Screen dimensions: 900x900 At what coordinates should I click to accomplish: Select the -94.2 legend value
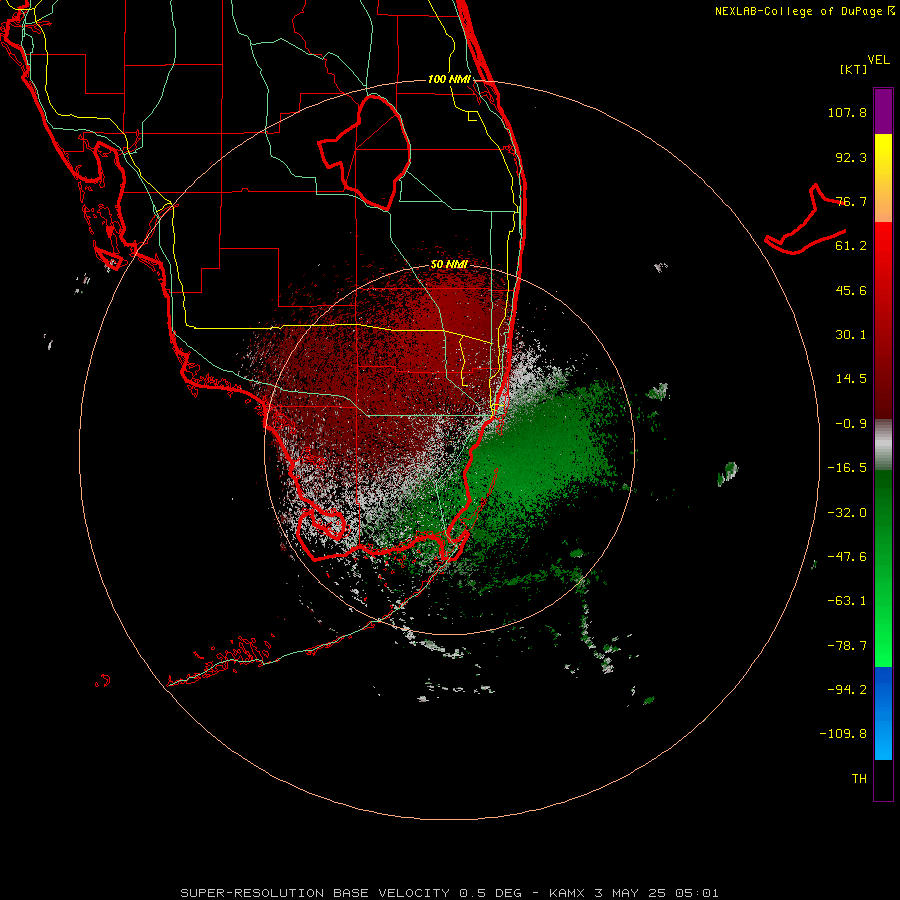(847, 689)
